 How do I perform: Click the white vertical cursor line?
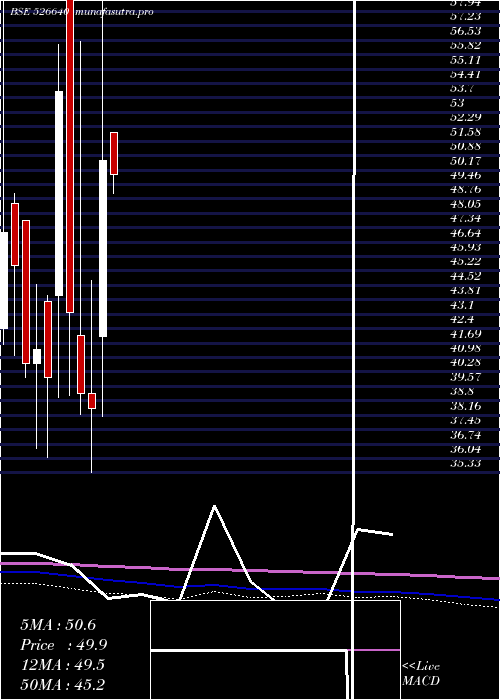(x=354, y=350)
